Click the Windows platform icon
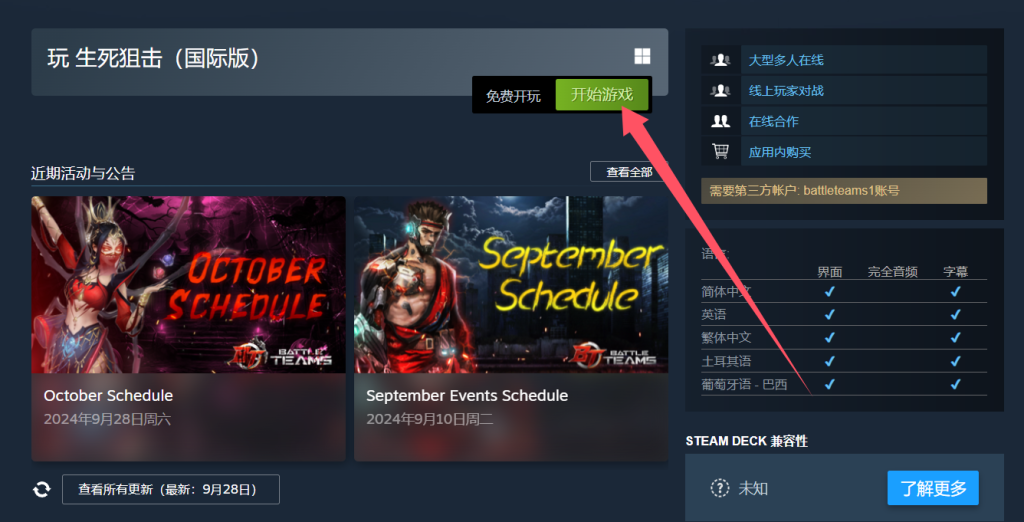 (x=642, y=57)
